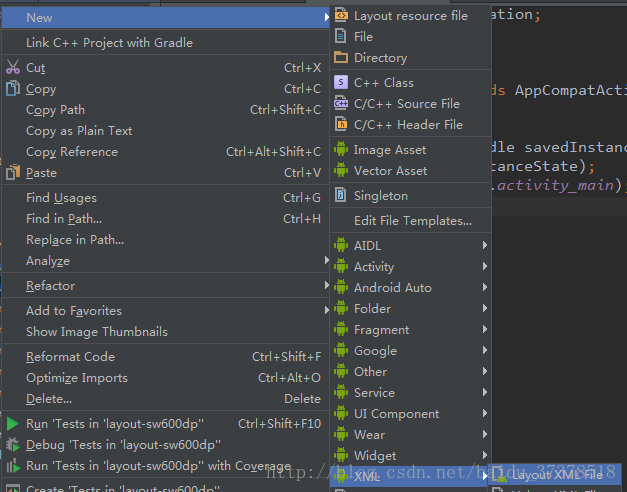Choose Reformat Code entry

(x=166, y=356)
